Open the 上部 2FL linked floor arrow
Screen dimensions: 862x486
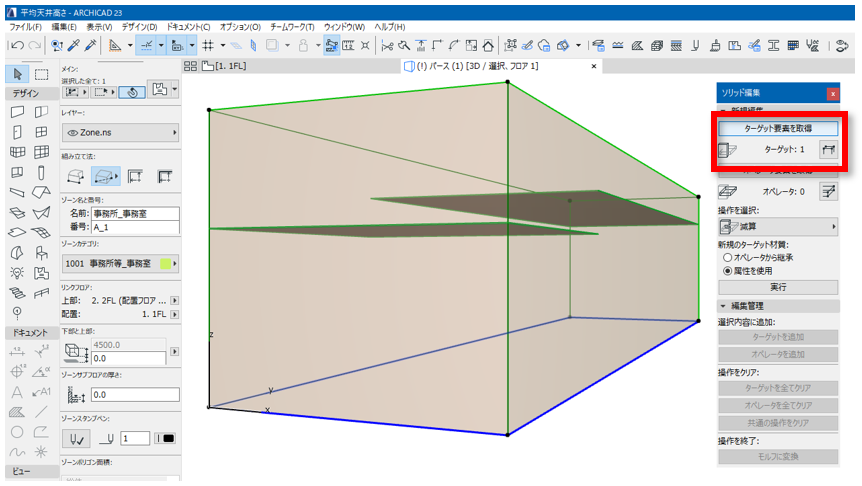(174, 301)
